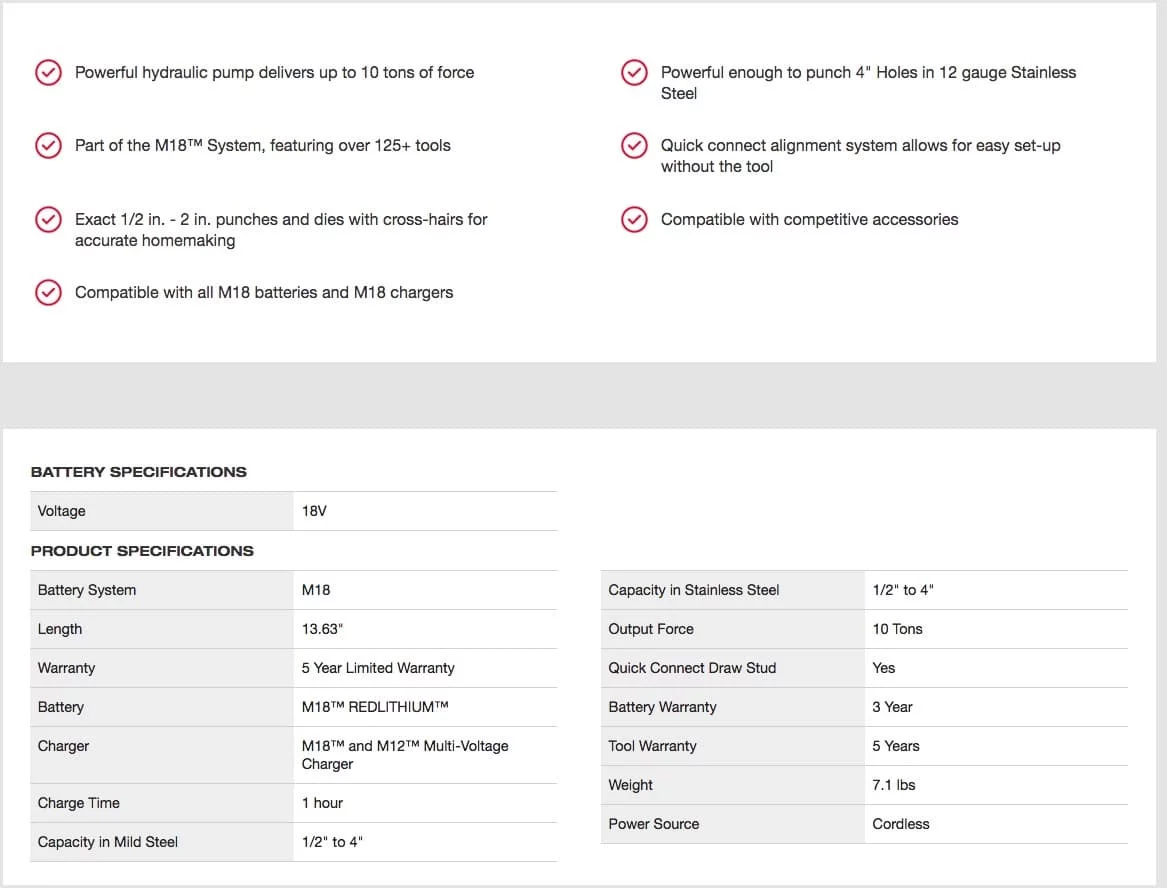
Task: Click checkmark icon beside hydraulic pump feature
Action: coord(48,72)
